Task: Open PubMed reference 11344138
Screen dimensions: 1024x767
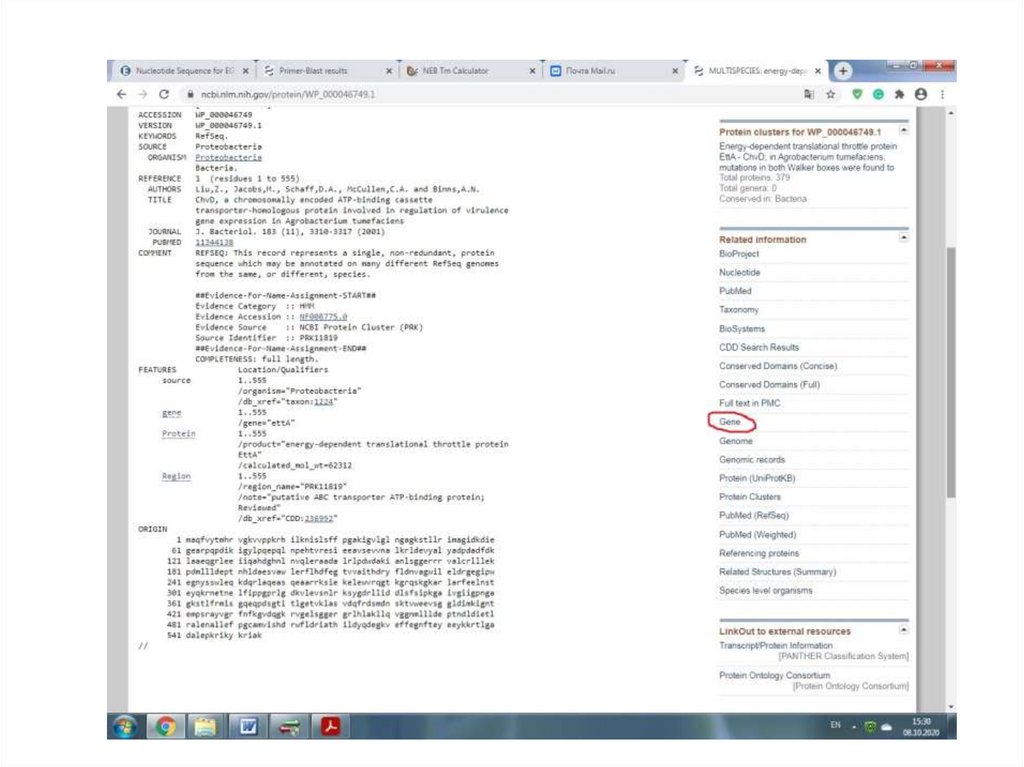Action: (x=214, y=242)
